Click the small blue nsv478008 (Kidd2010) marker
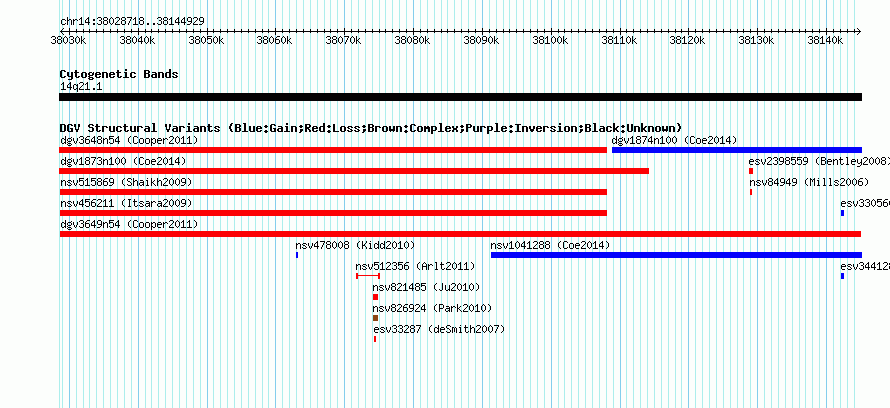The height and width of the screenshot is (408, 890). point(297,255)
